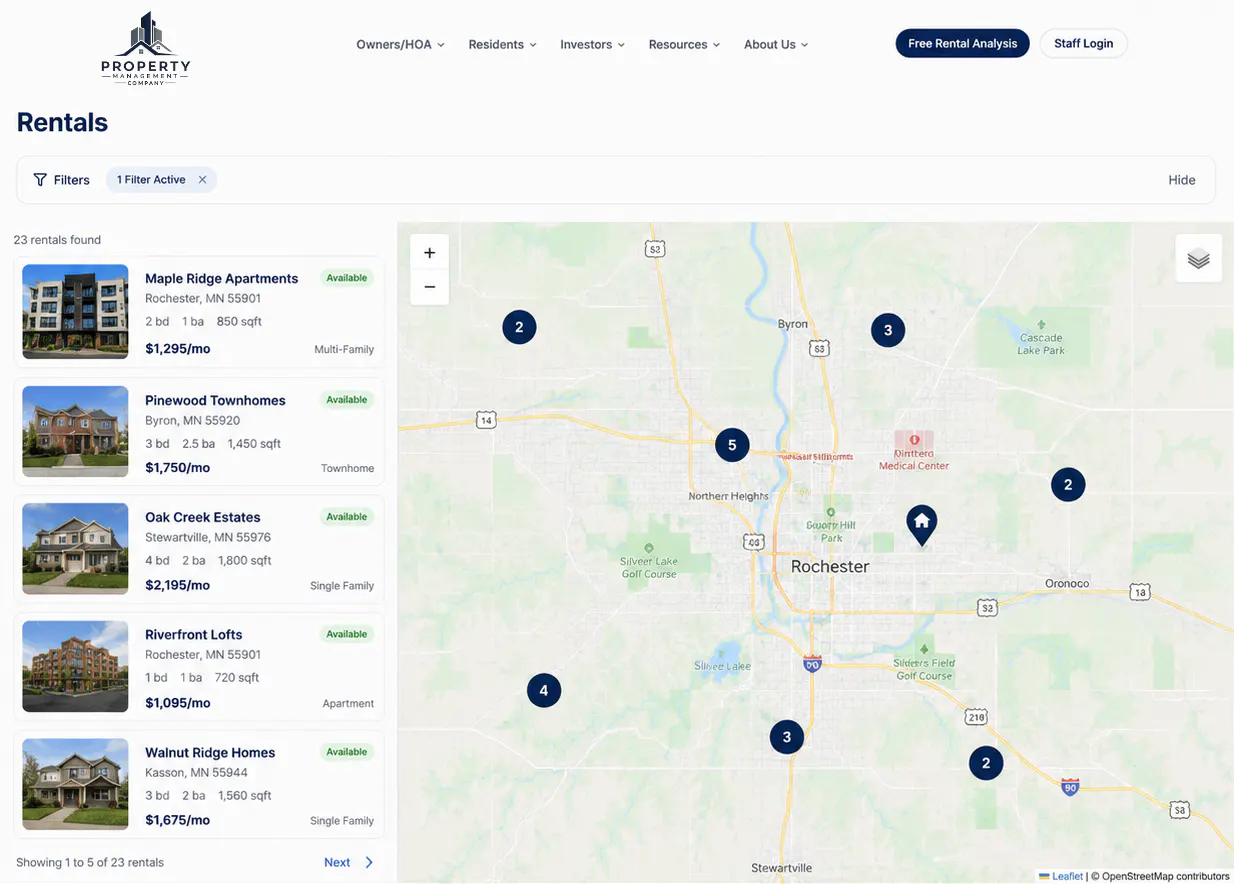Click the Staff Login button
1234x884 pixels.
click(1083, 43)
